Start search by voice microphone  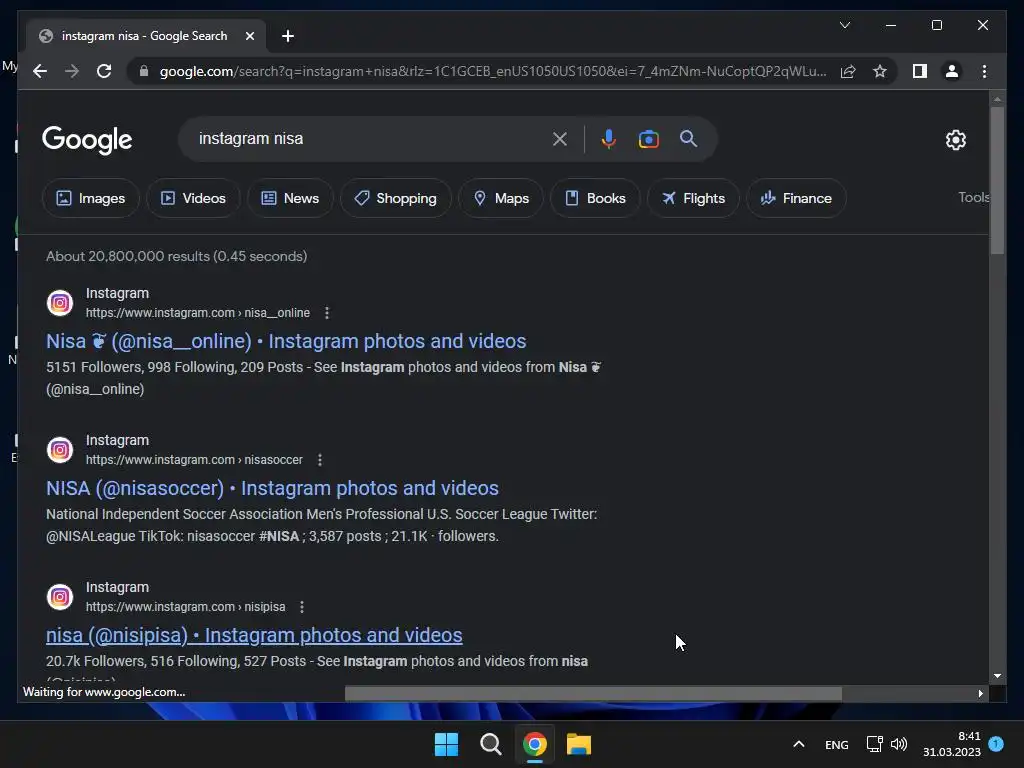(608, 138)
